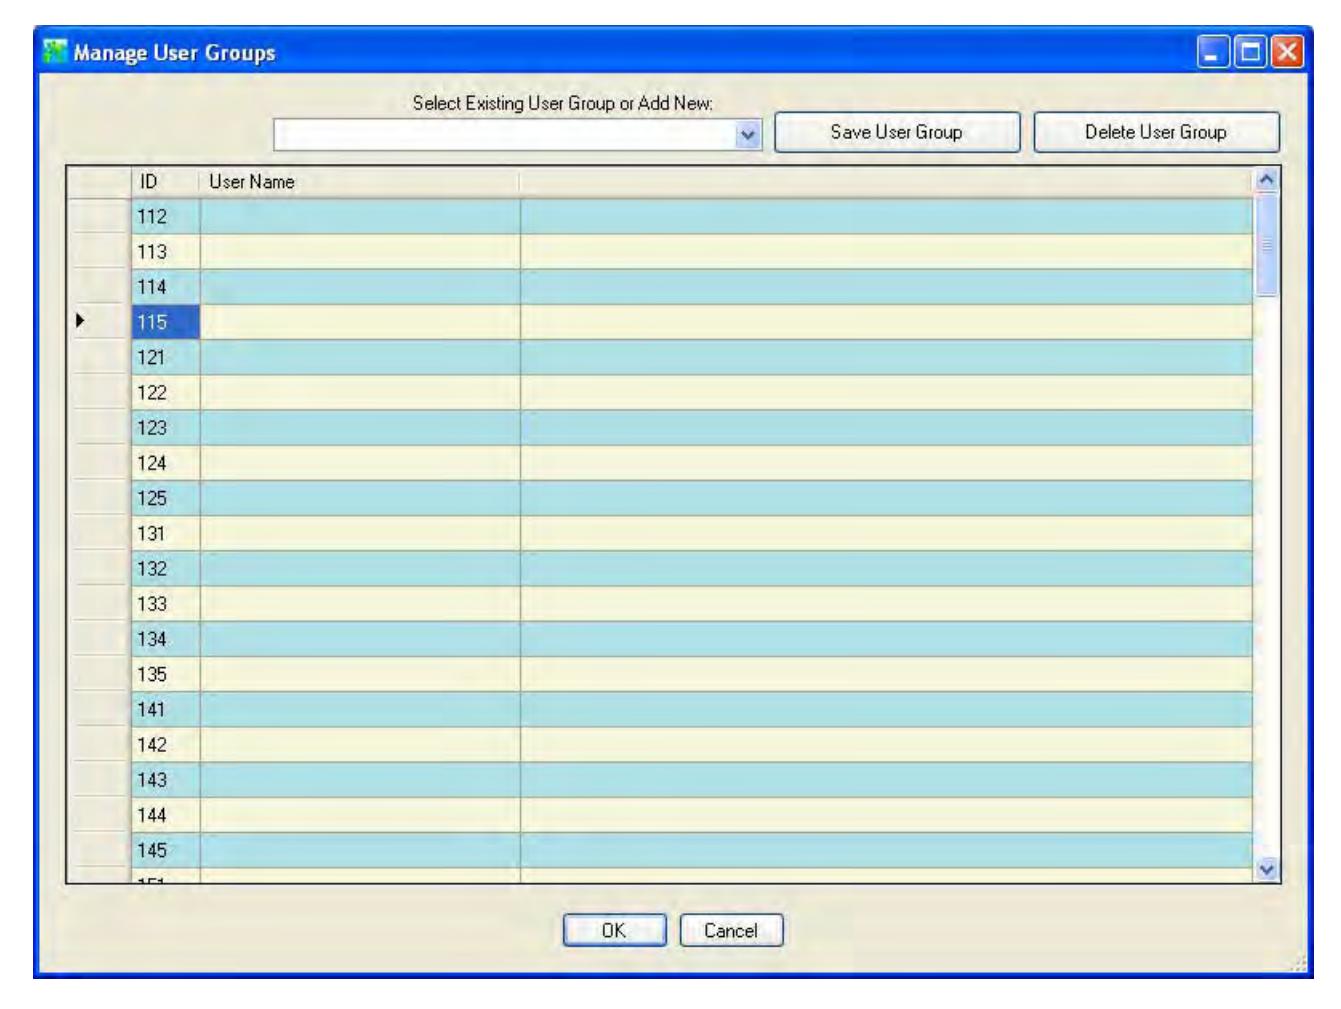This screenshot has height=1009, width=1341.
Task: Select the highlighted ID cell 115
Action: tap(166, 322)
